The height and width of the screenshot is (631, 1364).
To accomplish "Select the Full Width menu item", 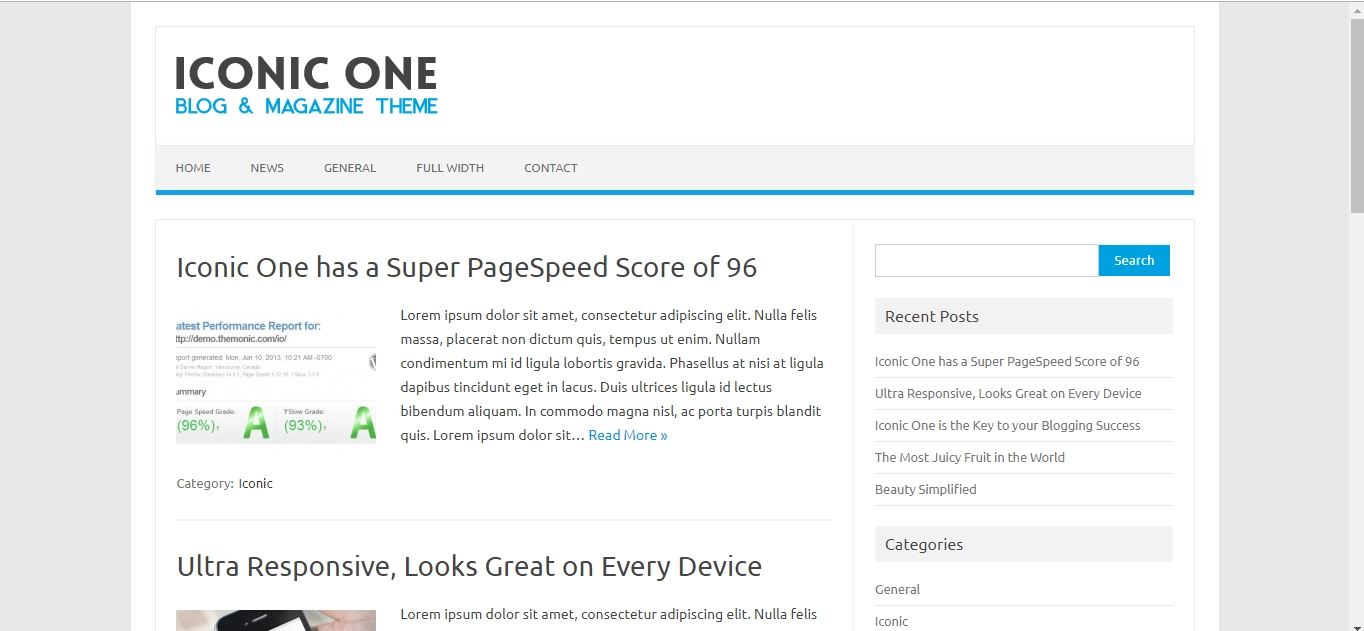I will pos(450,168).
